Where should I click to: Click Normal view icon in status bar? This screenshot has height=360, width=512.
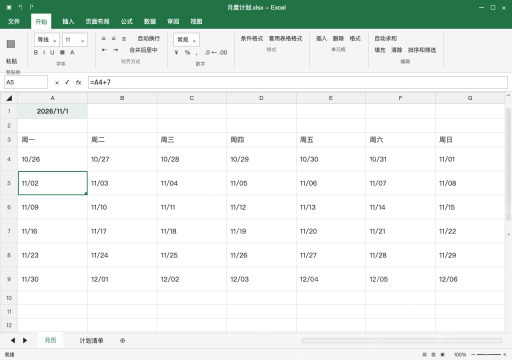click(424, 354)
